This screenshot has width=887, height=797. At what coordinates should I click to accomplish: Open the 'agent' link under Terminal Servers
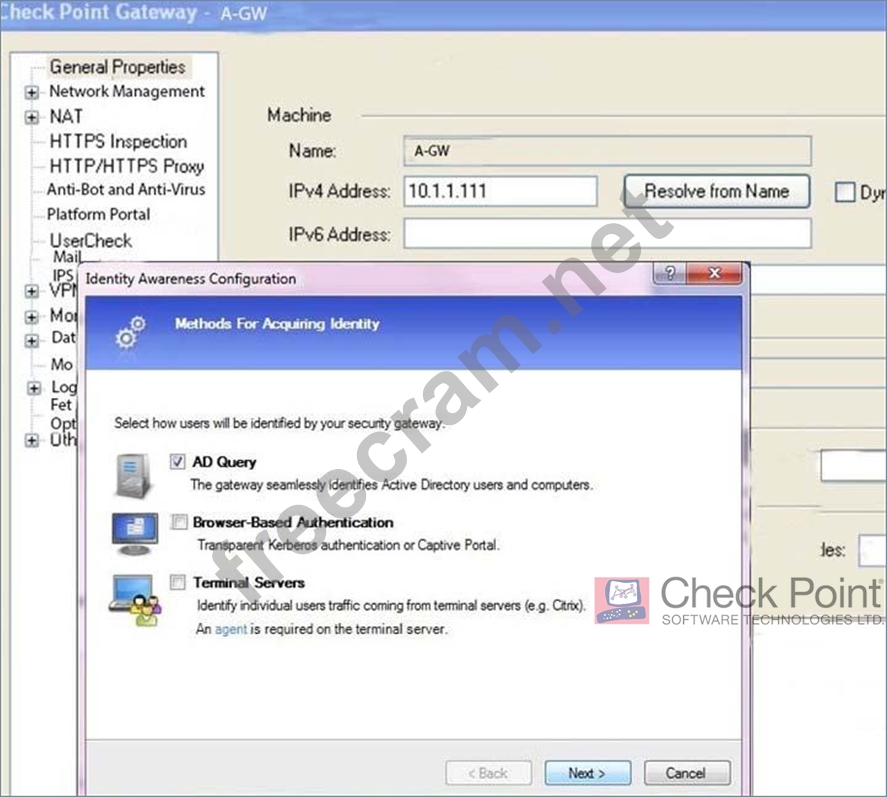click(231, 629)
